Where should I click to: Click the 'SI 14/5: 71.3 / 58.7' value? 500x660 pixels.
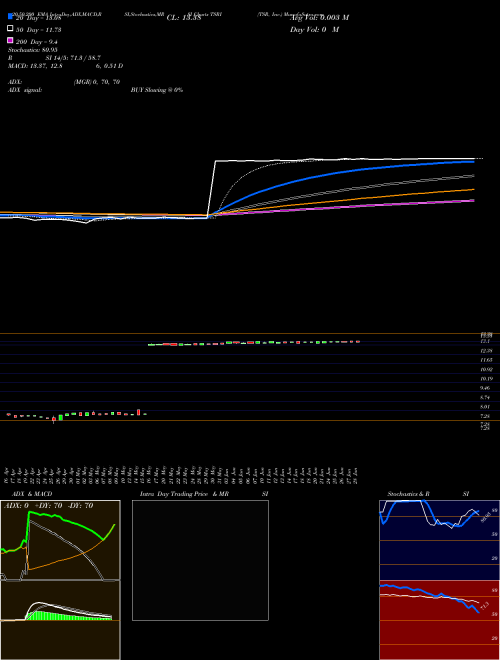click(73, 58)
